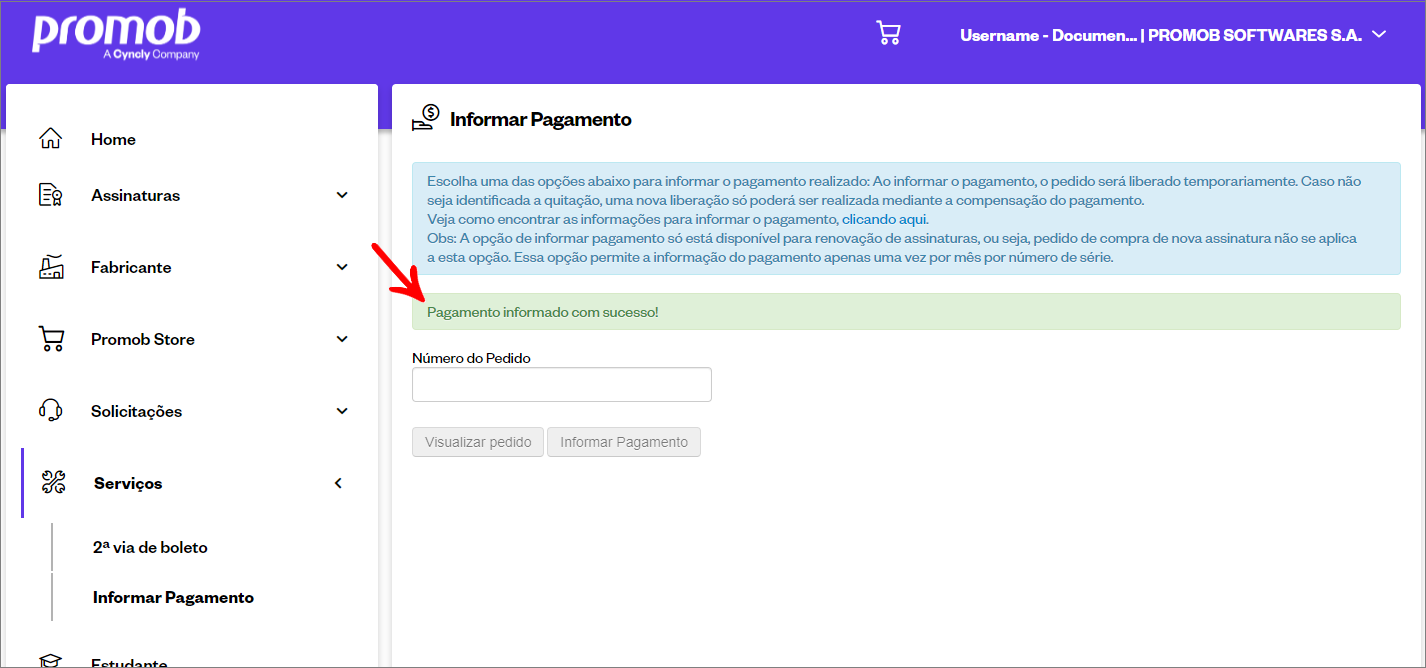
Task: Click the Informar Pagamento hand-coin icon
Action: (426, 118)
